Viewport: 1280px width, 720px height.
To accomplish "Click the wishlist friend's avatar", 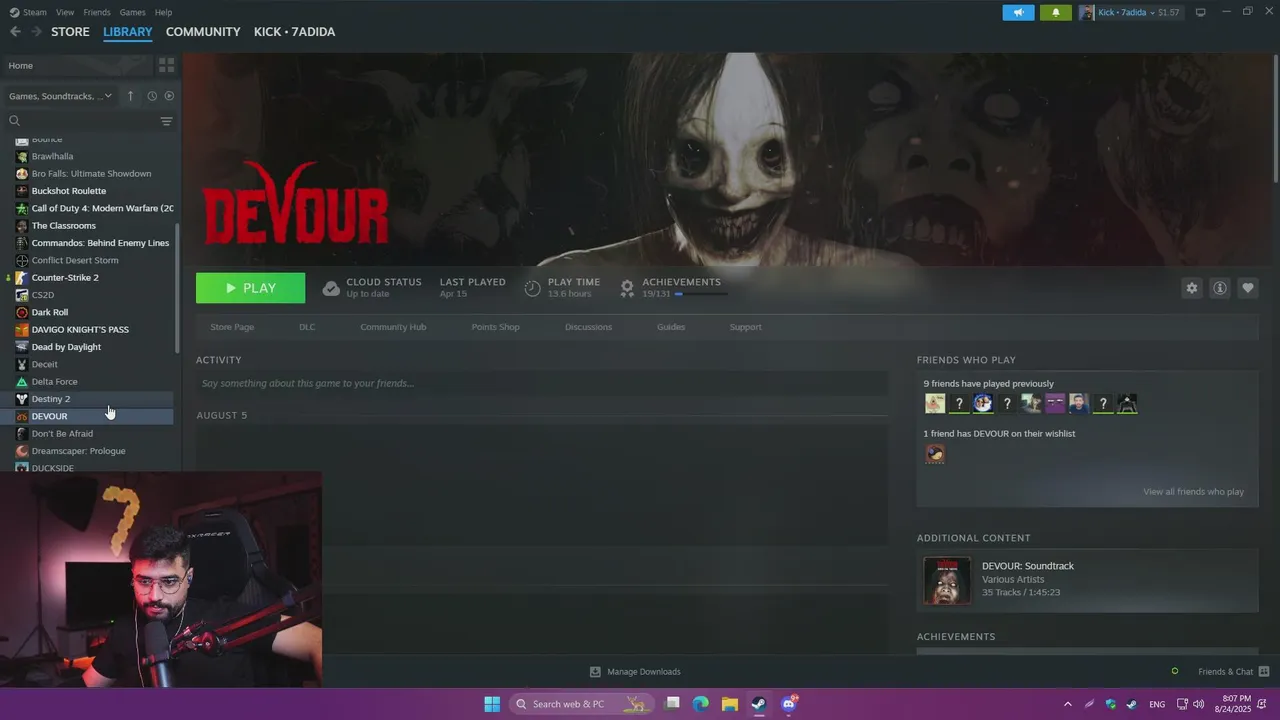I will click(935, 454).
